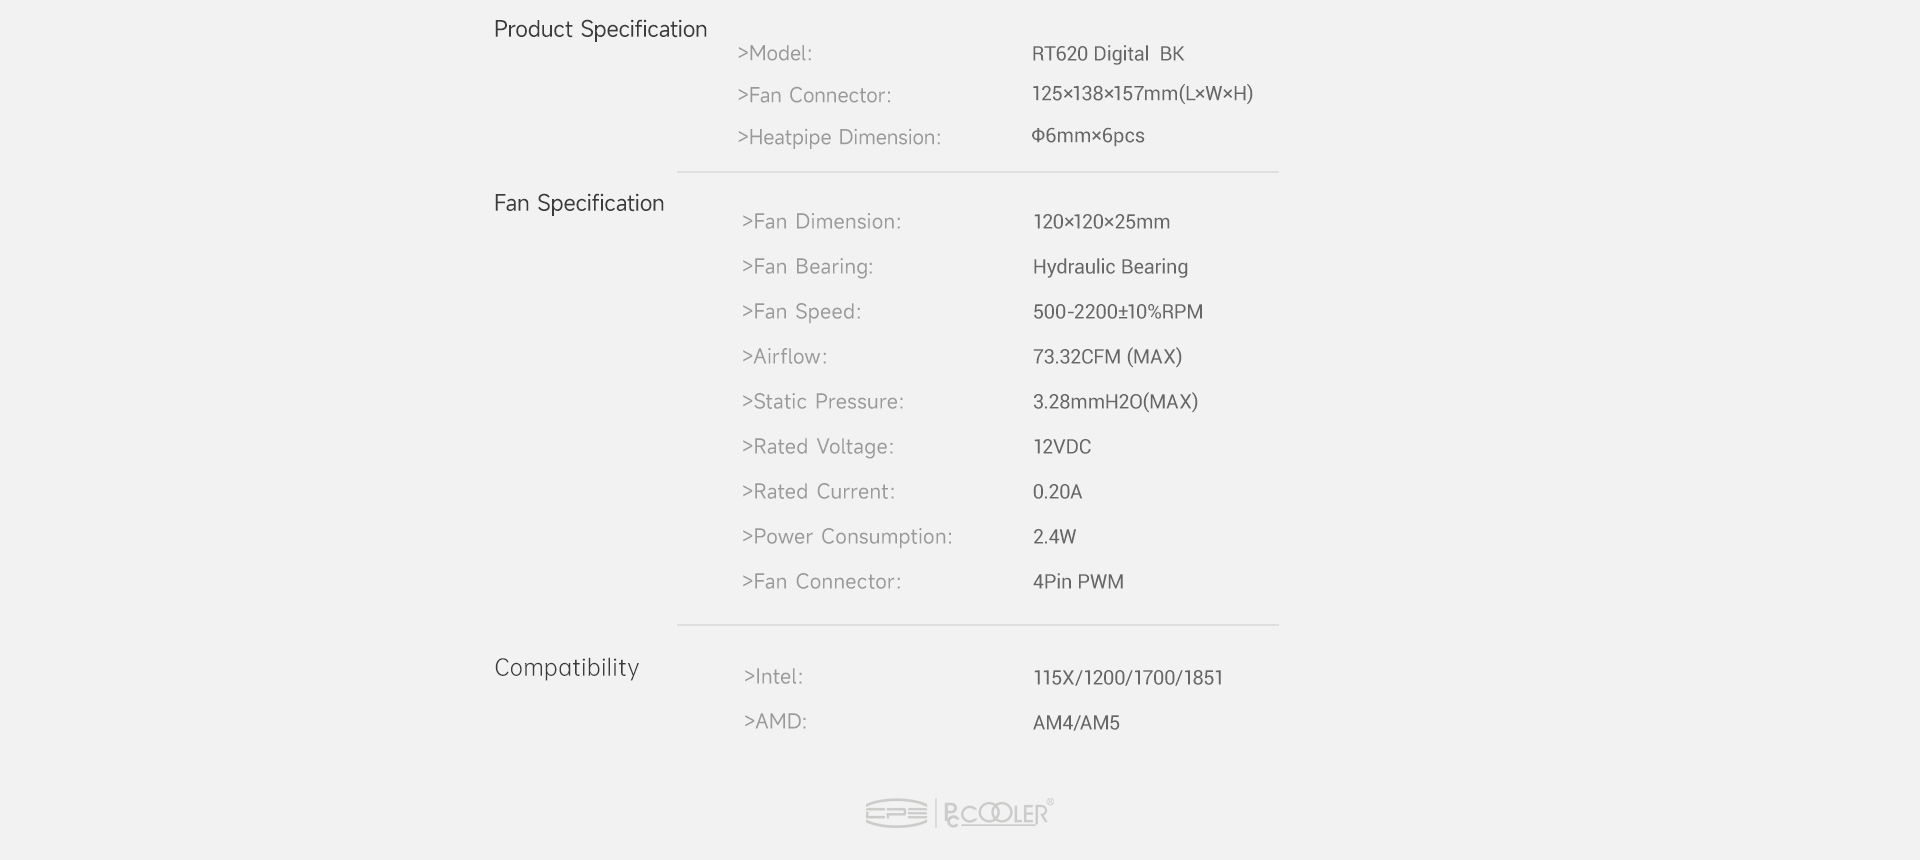Select the Φ6mm×6pcs heatpipe value
Screen dimensions: 1920x860
[1088, 136]
